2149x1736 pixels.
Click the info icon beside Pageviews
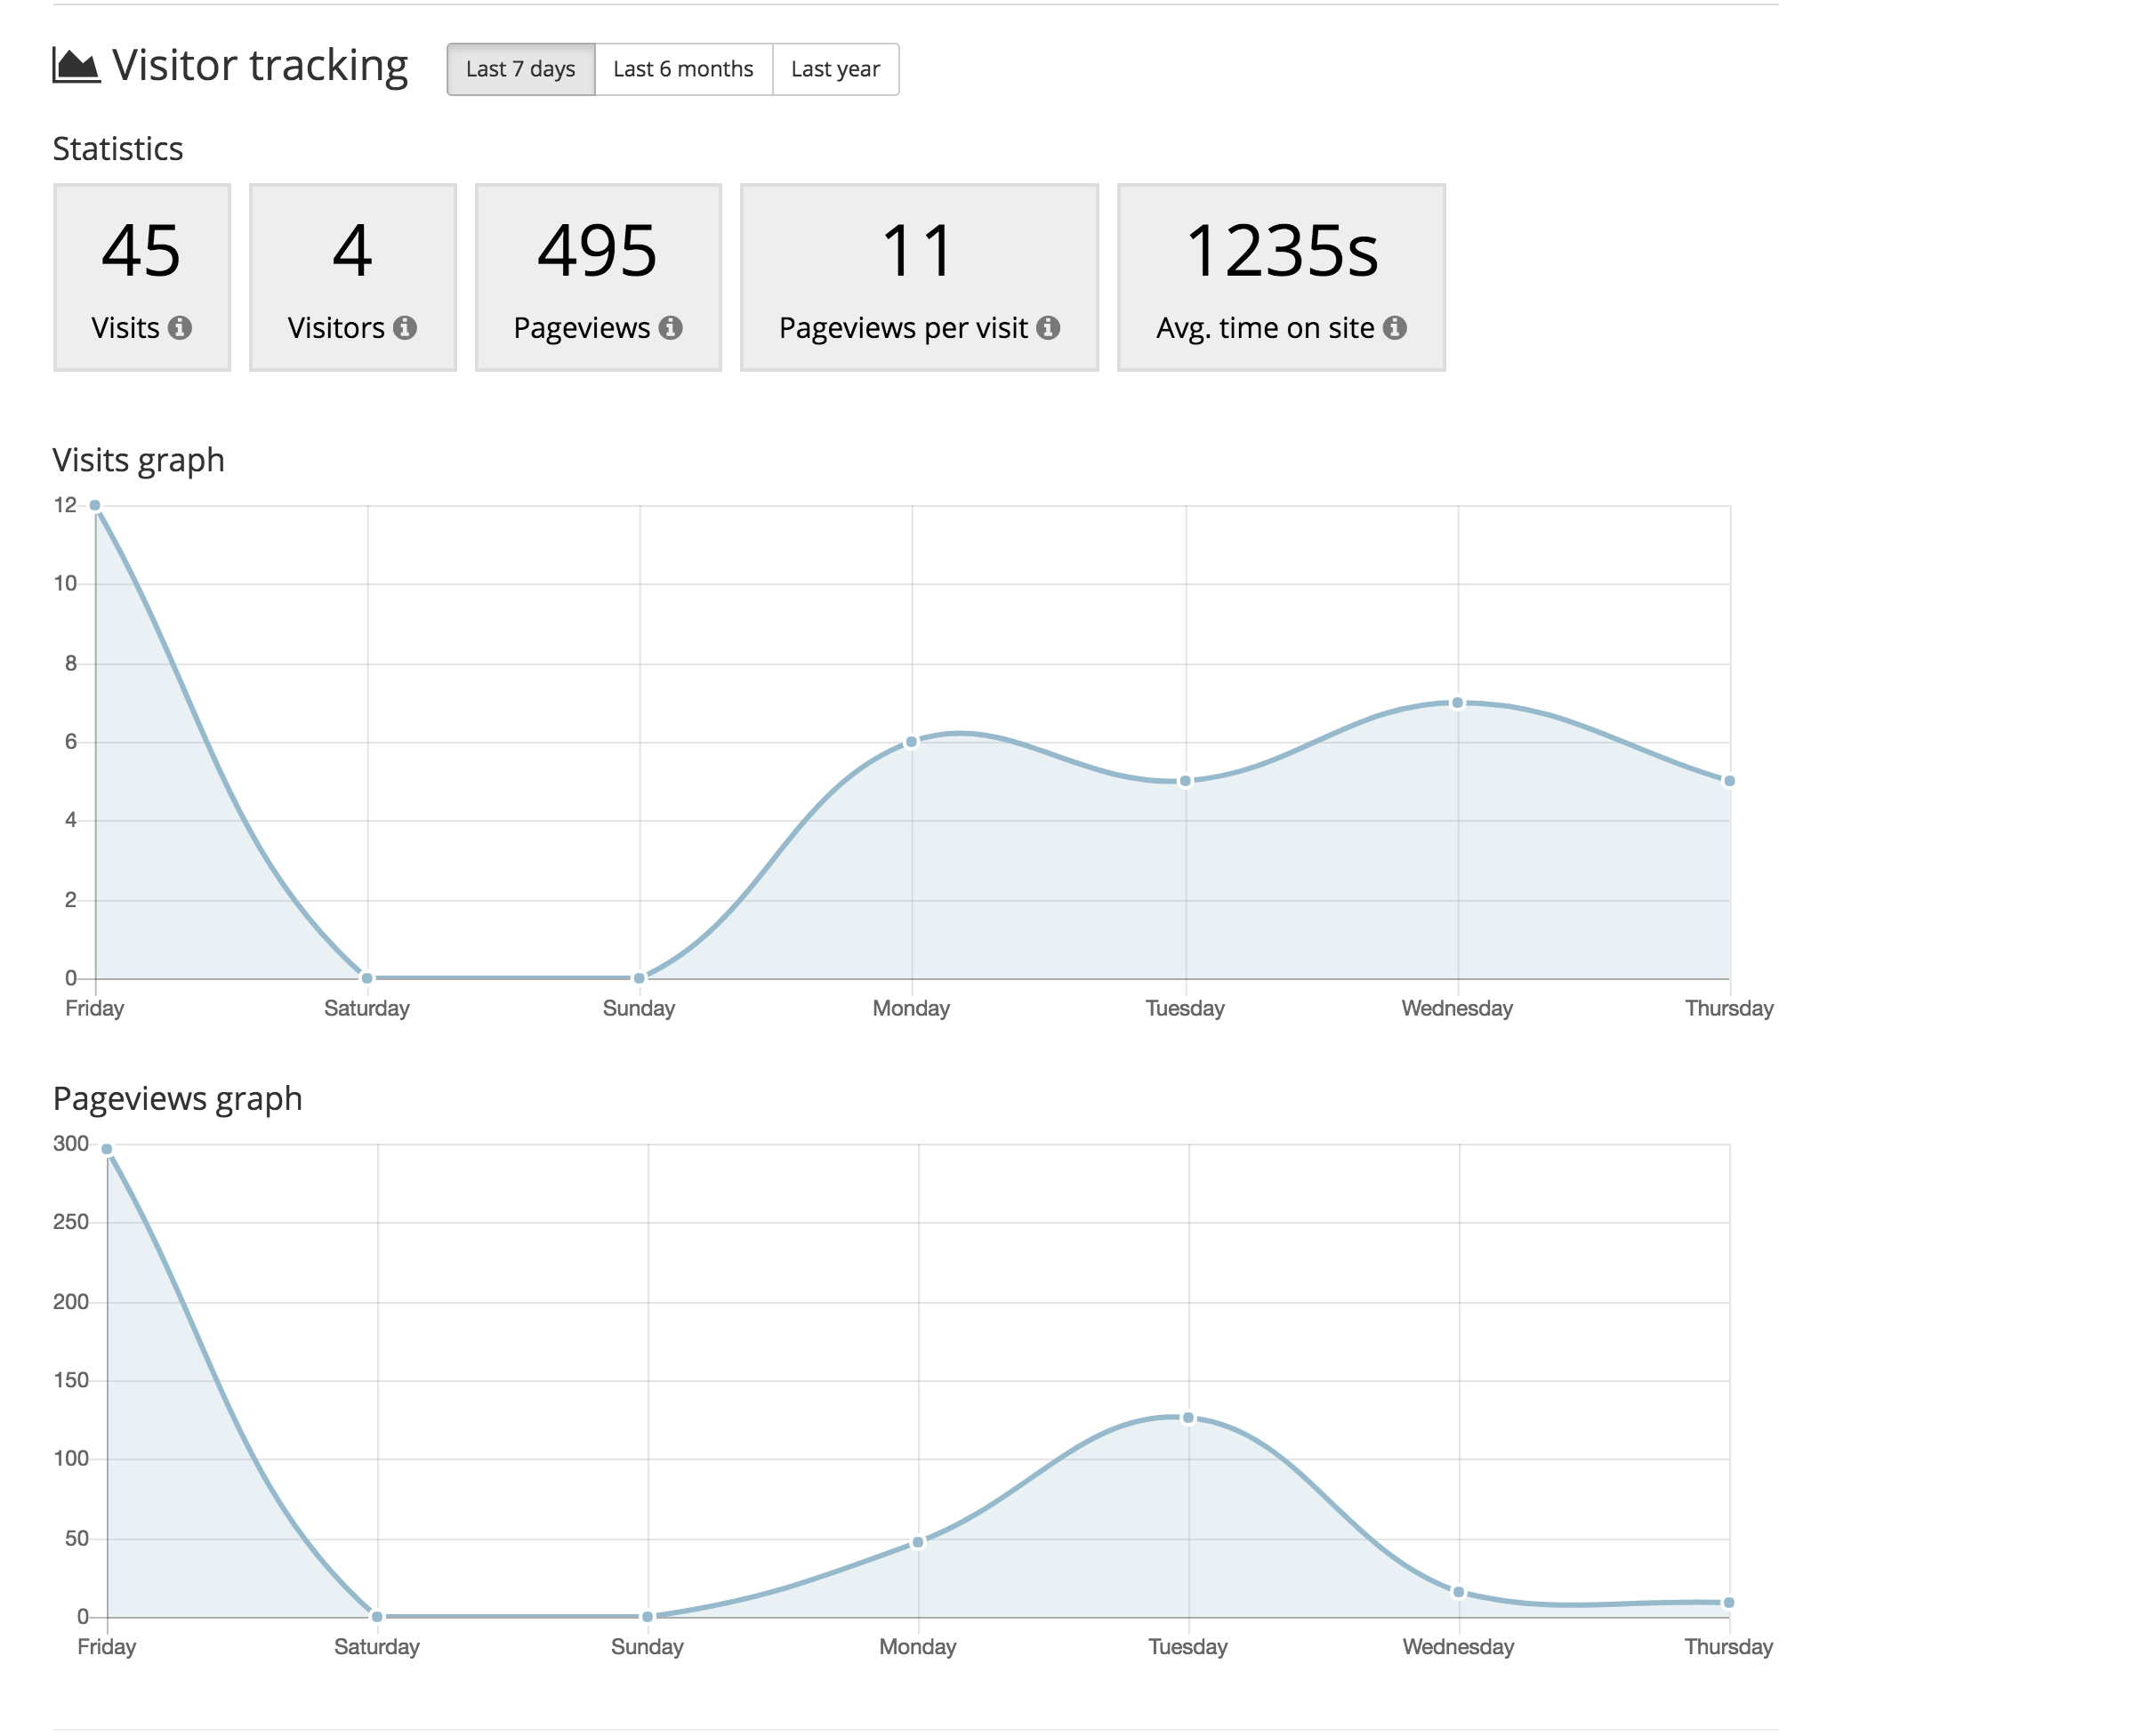(671, 328)
